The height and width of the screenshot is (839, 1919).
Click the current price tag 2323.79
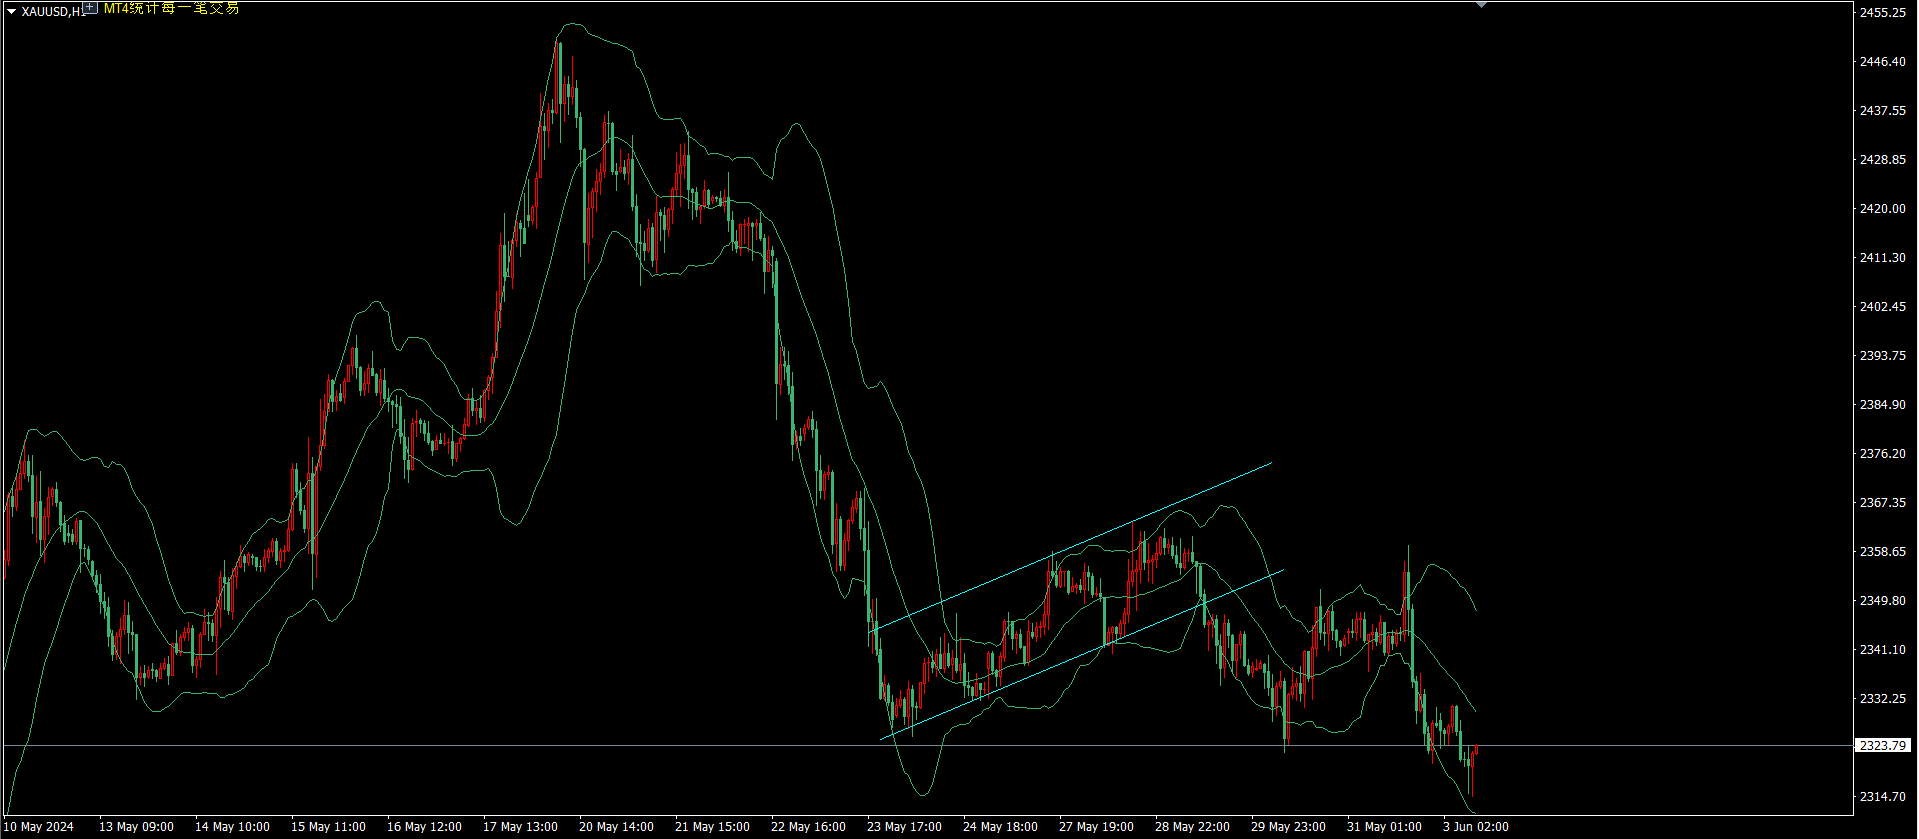coord(1883,745)
